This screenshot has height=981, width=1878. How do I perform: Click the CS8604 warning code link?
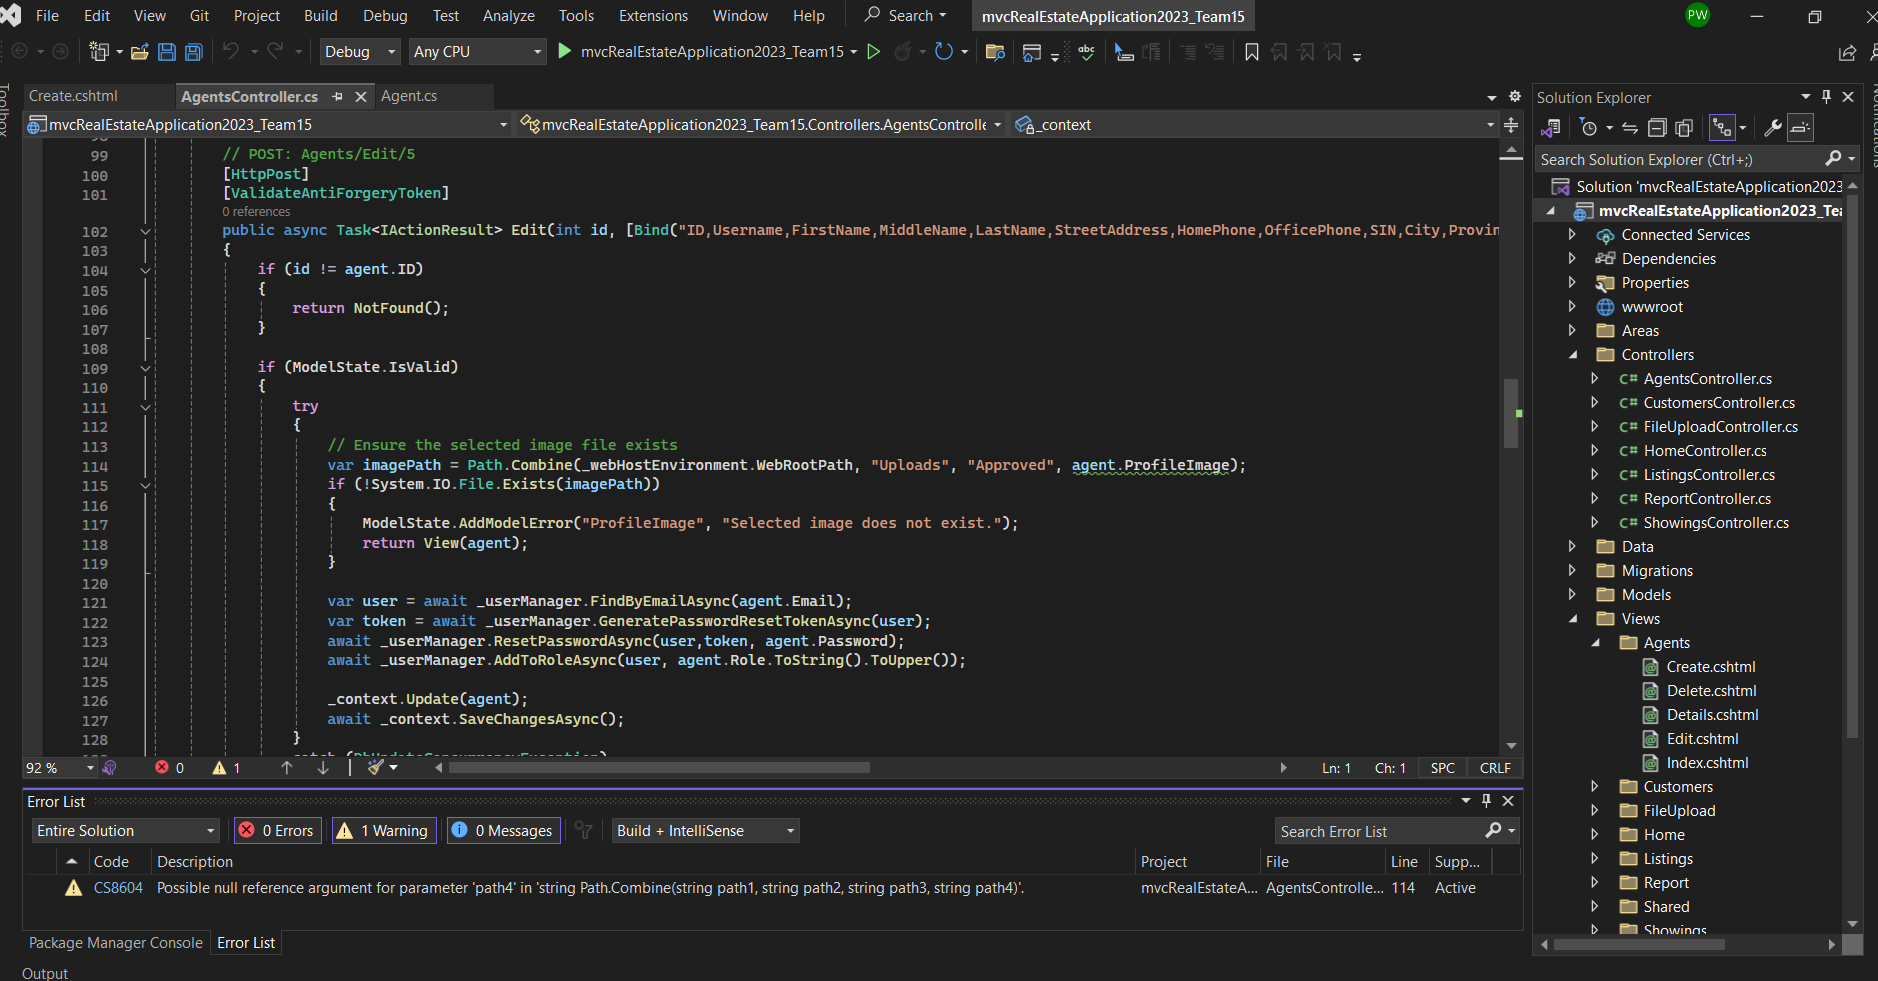(x=118, y=888)
